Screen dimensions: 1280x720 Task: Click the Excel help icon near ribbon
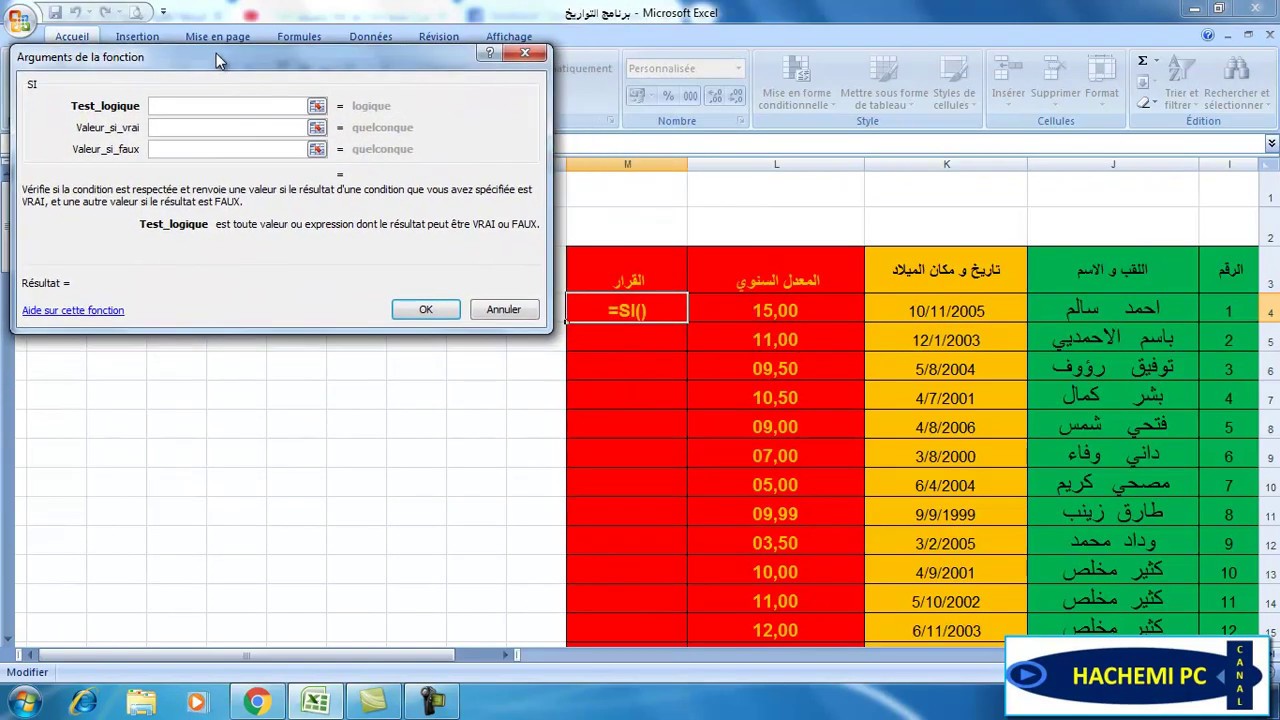(x=1208, y=36)
